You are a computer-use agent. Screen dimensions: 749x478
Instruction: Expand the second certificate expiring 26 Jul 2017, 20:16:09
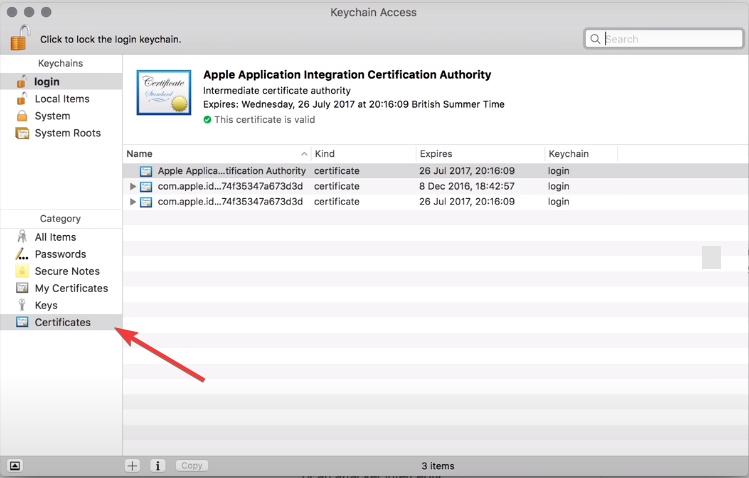click(133, 202)
